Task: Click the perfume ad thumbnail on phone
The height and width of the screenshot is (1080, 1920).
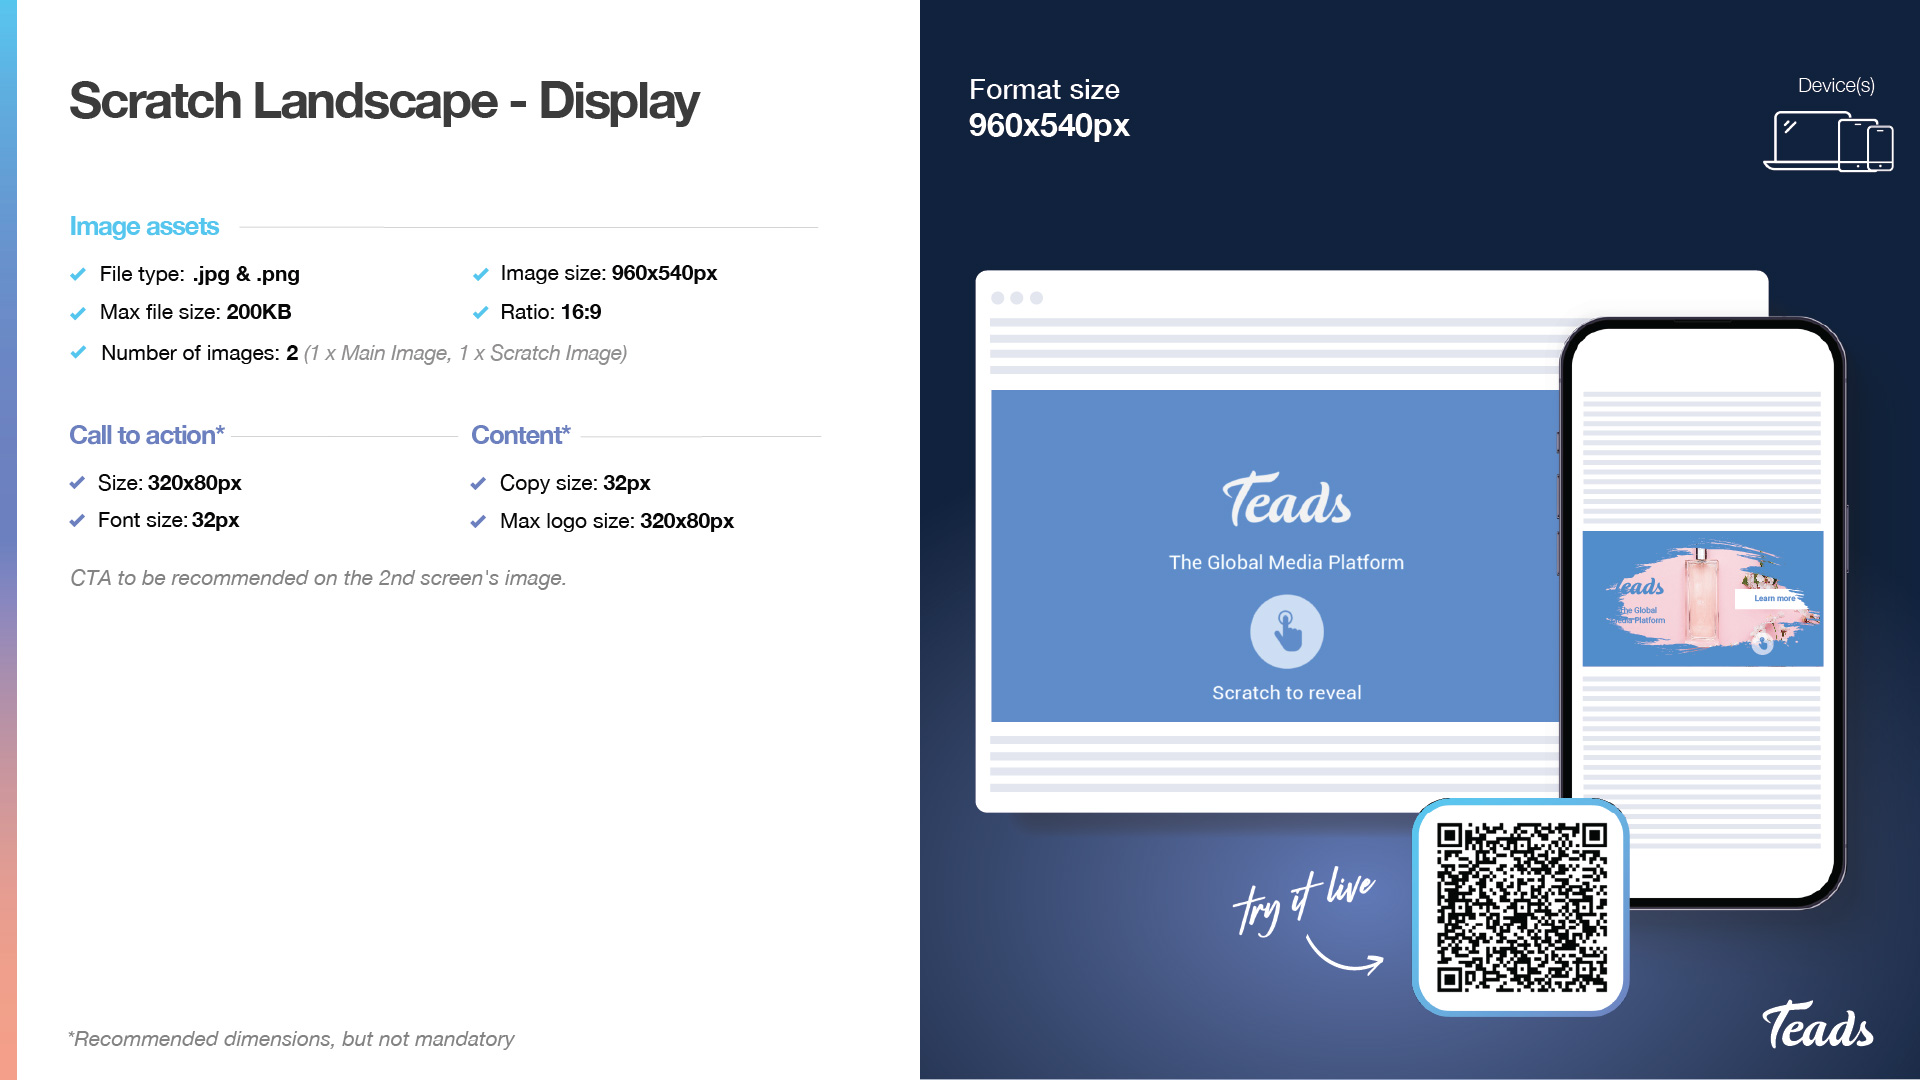Action: point(1702,599)
